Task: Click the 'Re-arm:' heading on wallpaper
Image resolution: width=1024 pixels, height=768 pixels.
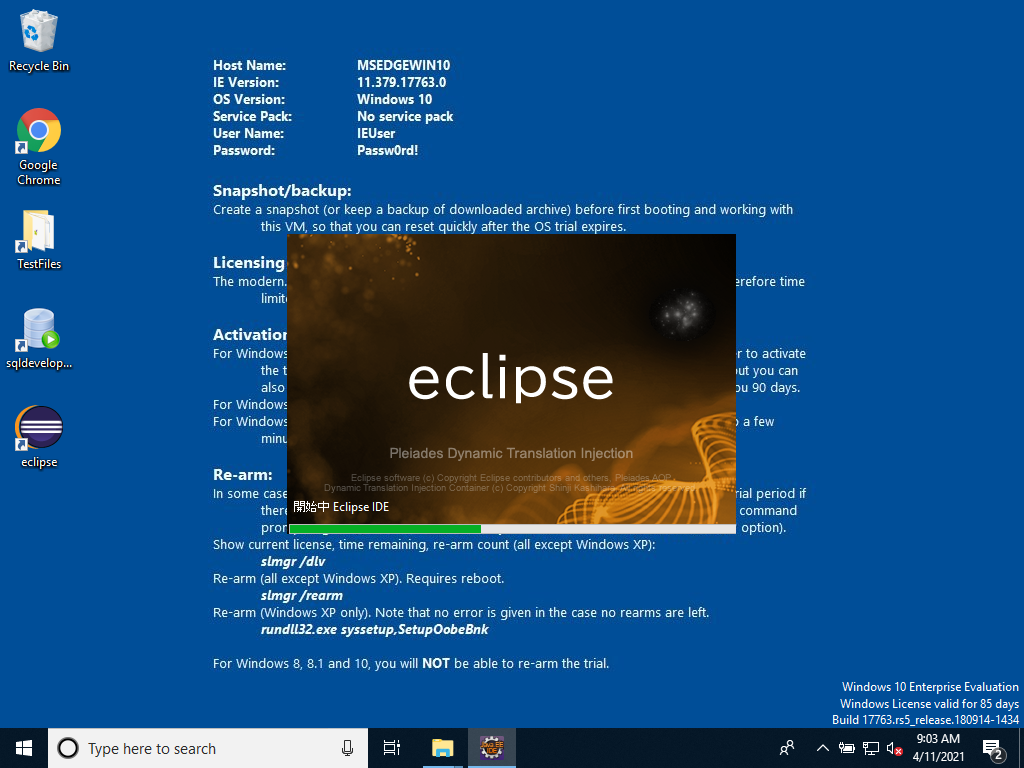Action: (x=242, y=475)
